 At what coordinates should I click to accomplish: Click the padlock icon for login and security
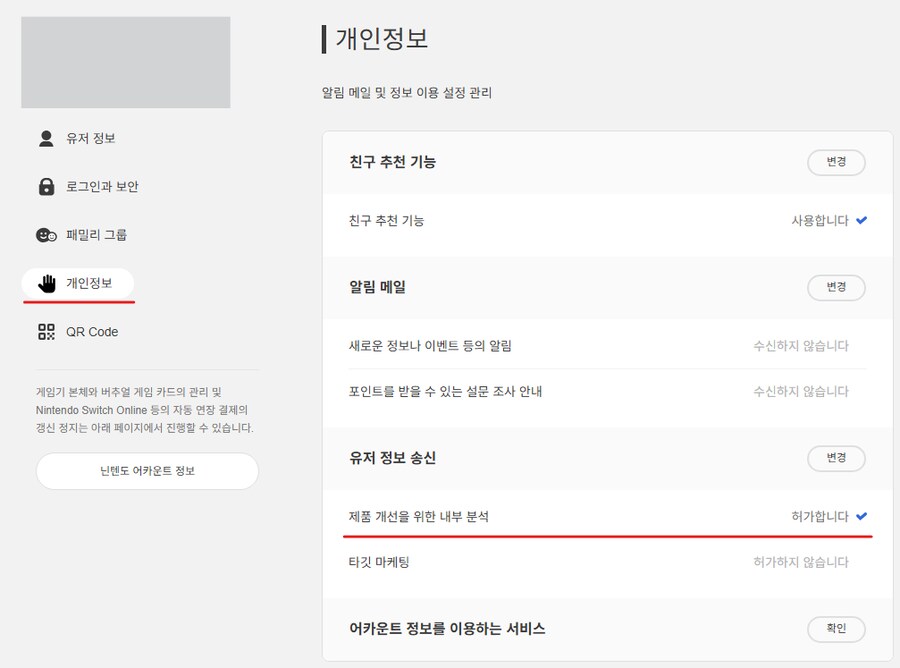click(x=46, y=187)
